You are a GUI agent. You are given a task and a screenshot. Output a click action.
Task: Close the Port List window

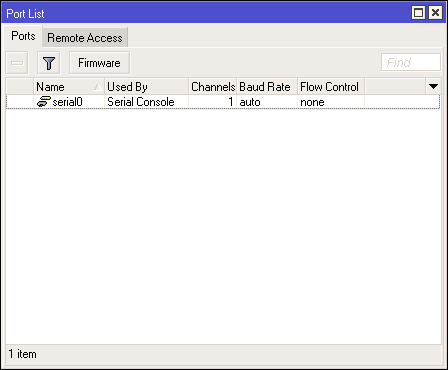point(435,13)
